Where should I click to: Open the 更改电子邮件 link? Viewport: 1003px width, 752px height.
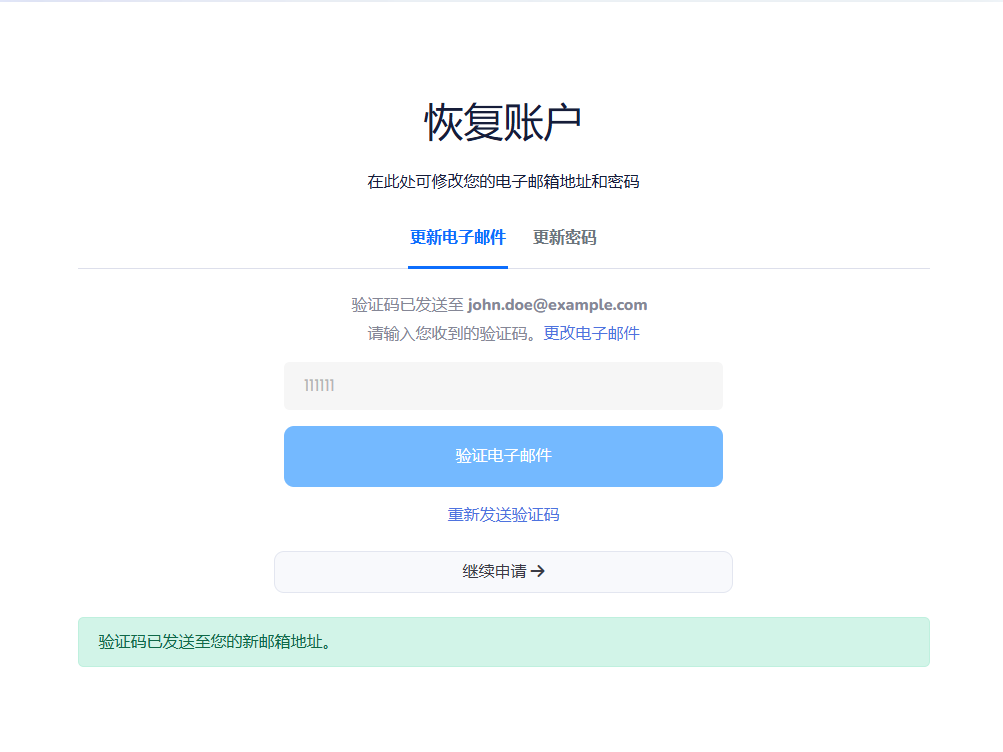tap(591, 334)
